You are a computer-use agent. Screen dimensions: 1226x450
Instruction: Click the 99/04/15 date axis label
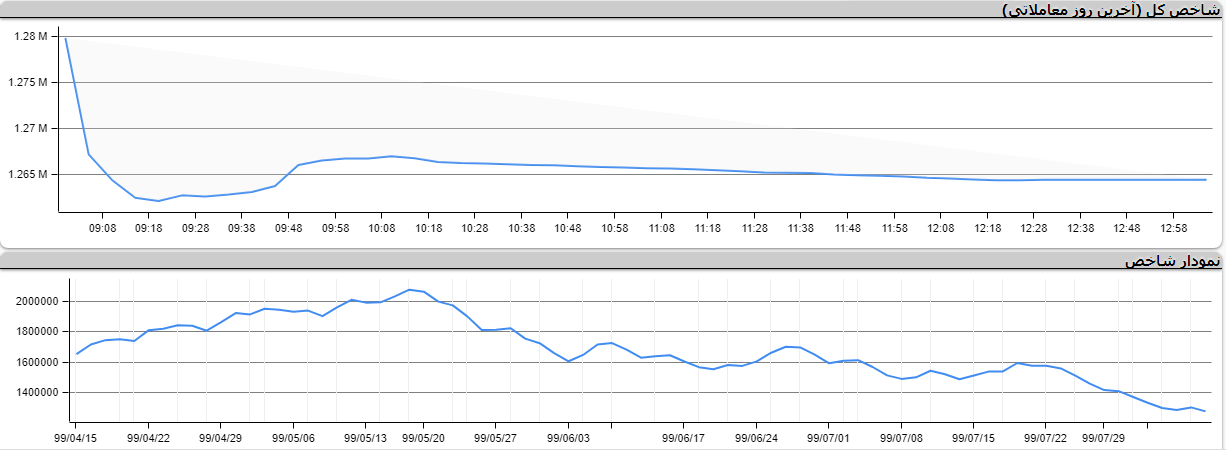pos(76,437)
